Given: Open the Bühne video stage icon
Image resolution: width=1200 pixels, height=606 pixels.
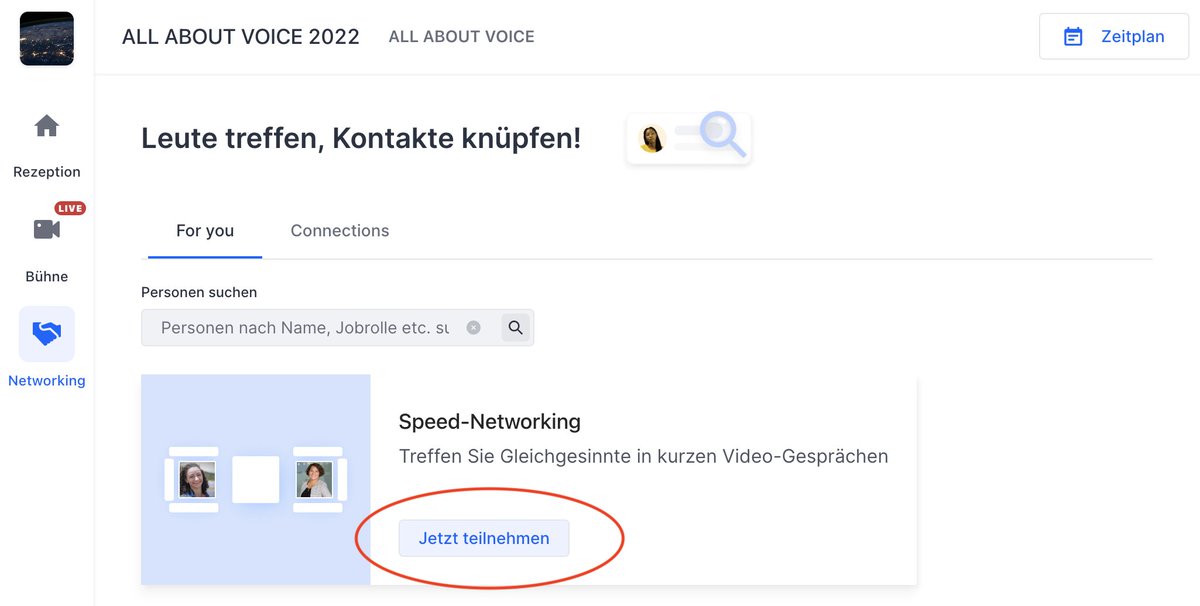Looking at the screenshot, I should click(46, 229).
